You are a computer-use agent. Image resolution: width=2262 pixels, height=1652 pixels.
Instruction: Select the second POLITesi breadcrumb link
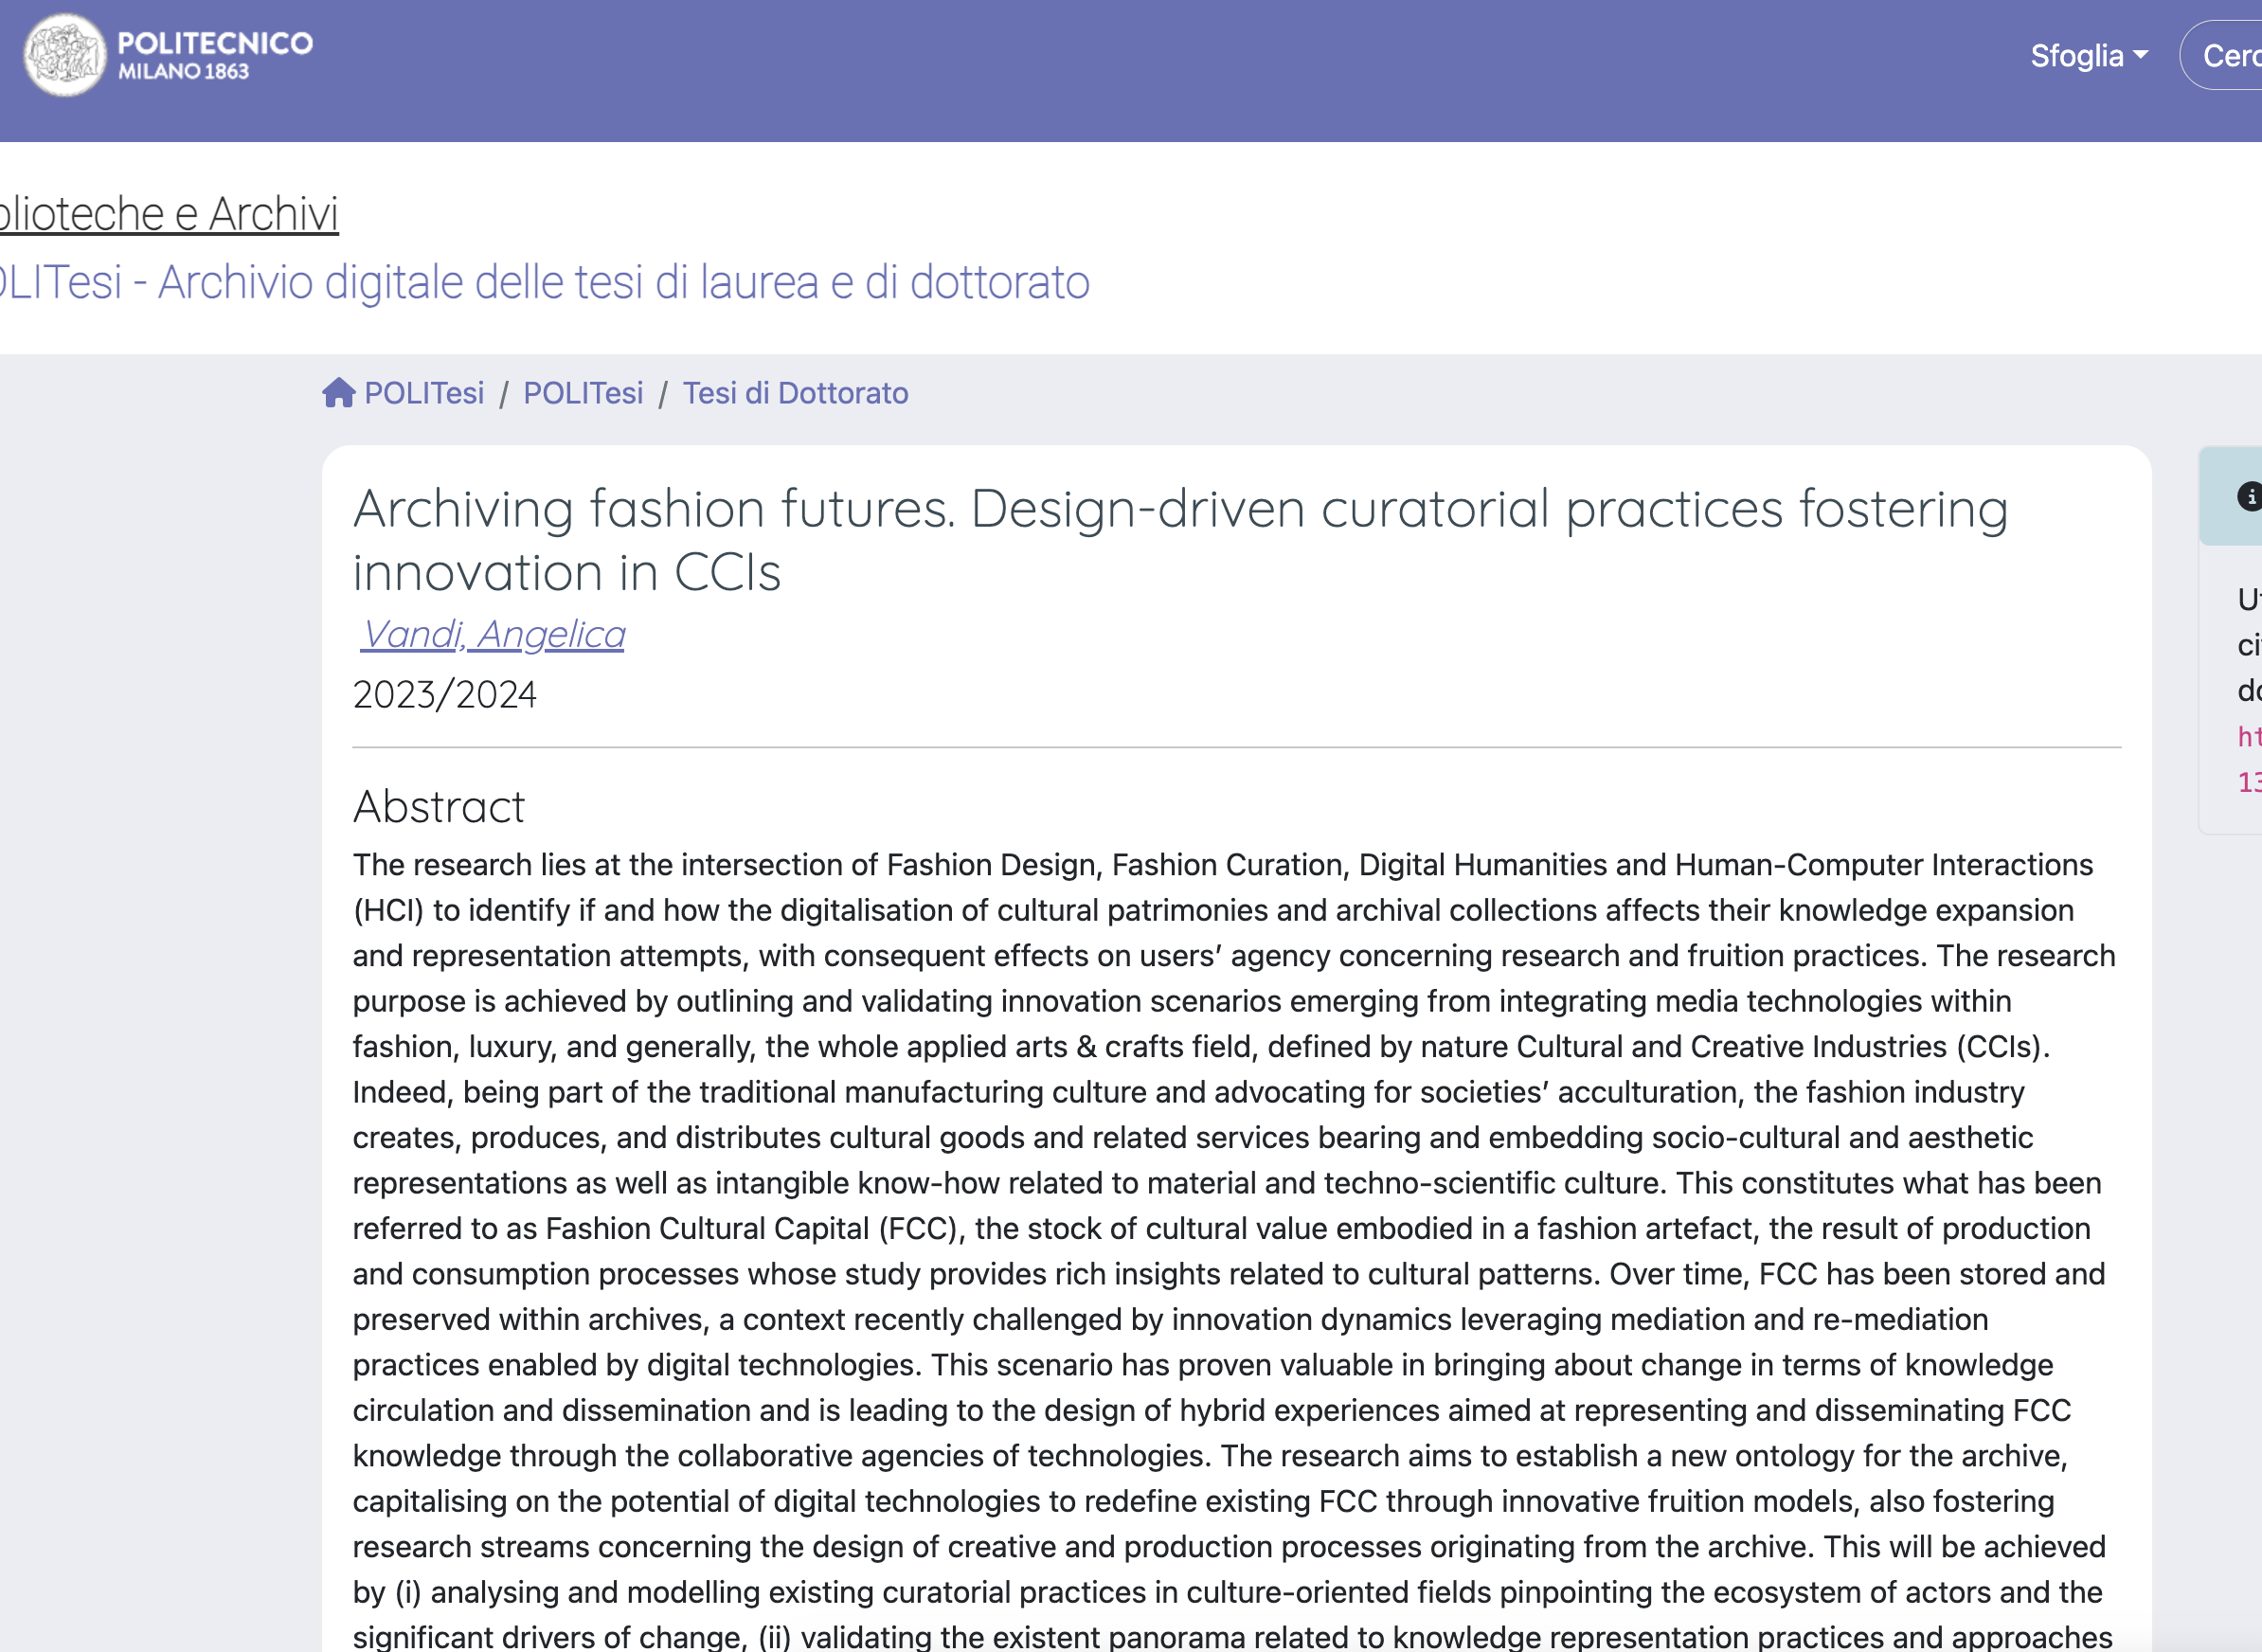pos(583,393)
